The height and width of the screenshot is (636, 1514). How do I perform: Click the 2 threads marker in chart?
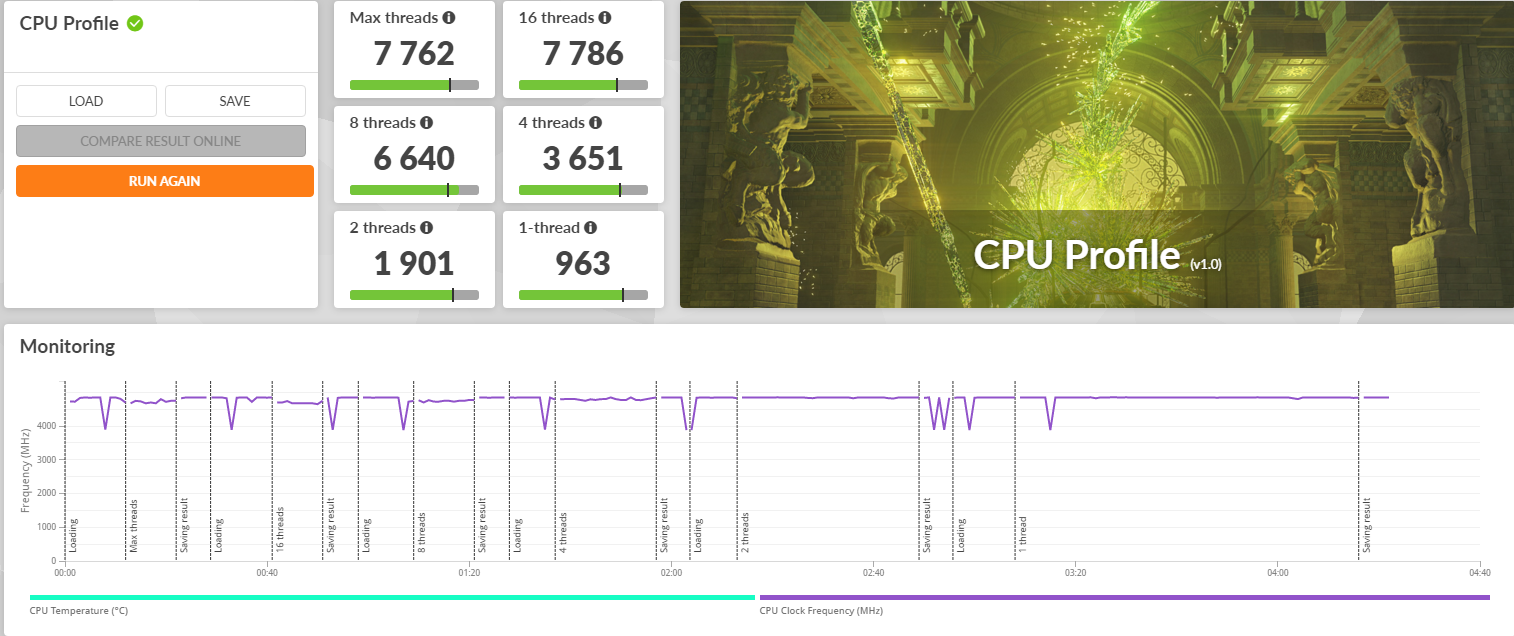click(x=745, y=532)
